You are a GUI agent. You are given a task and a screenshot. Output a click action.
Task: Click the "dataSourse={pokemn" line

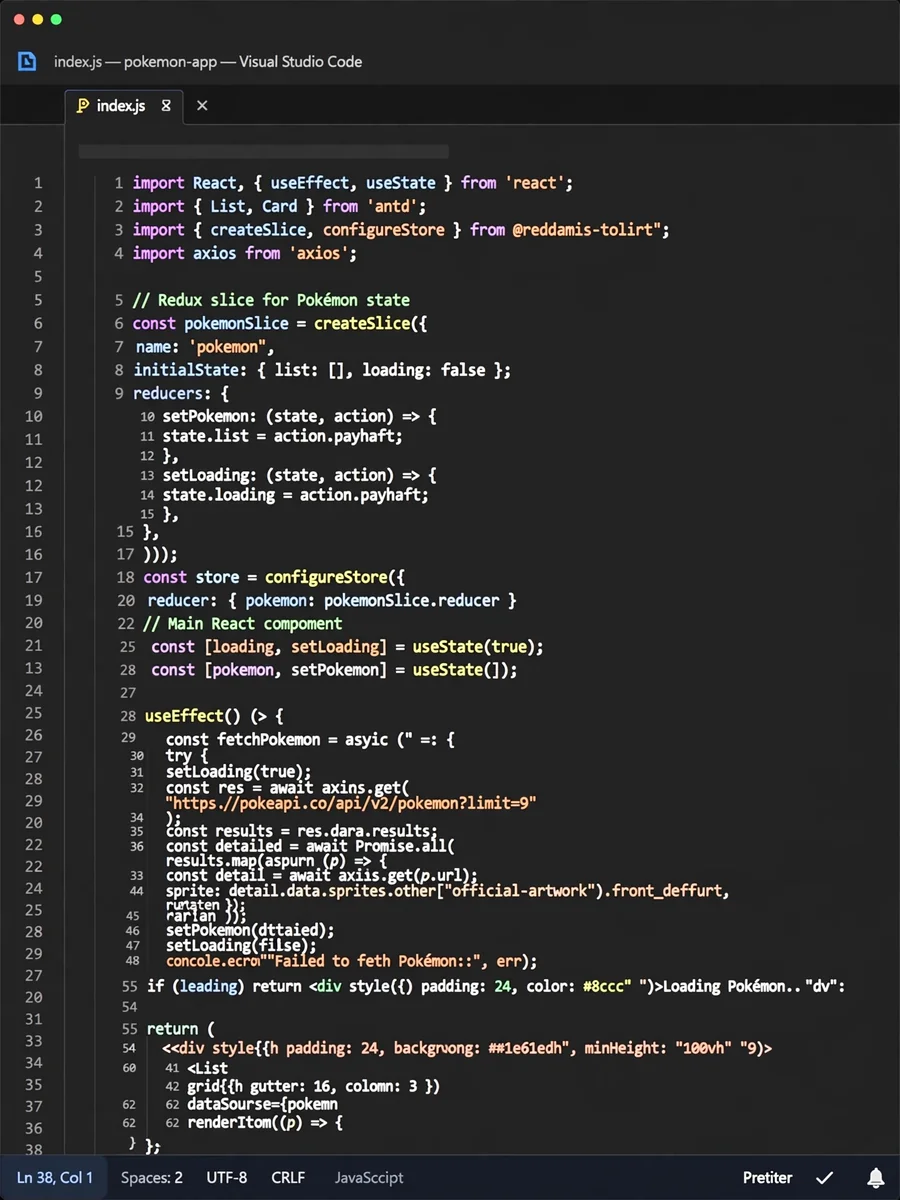tap(262, 1104)
